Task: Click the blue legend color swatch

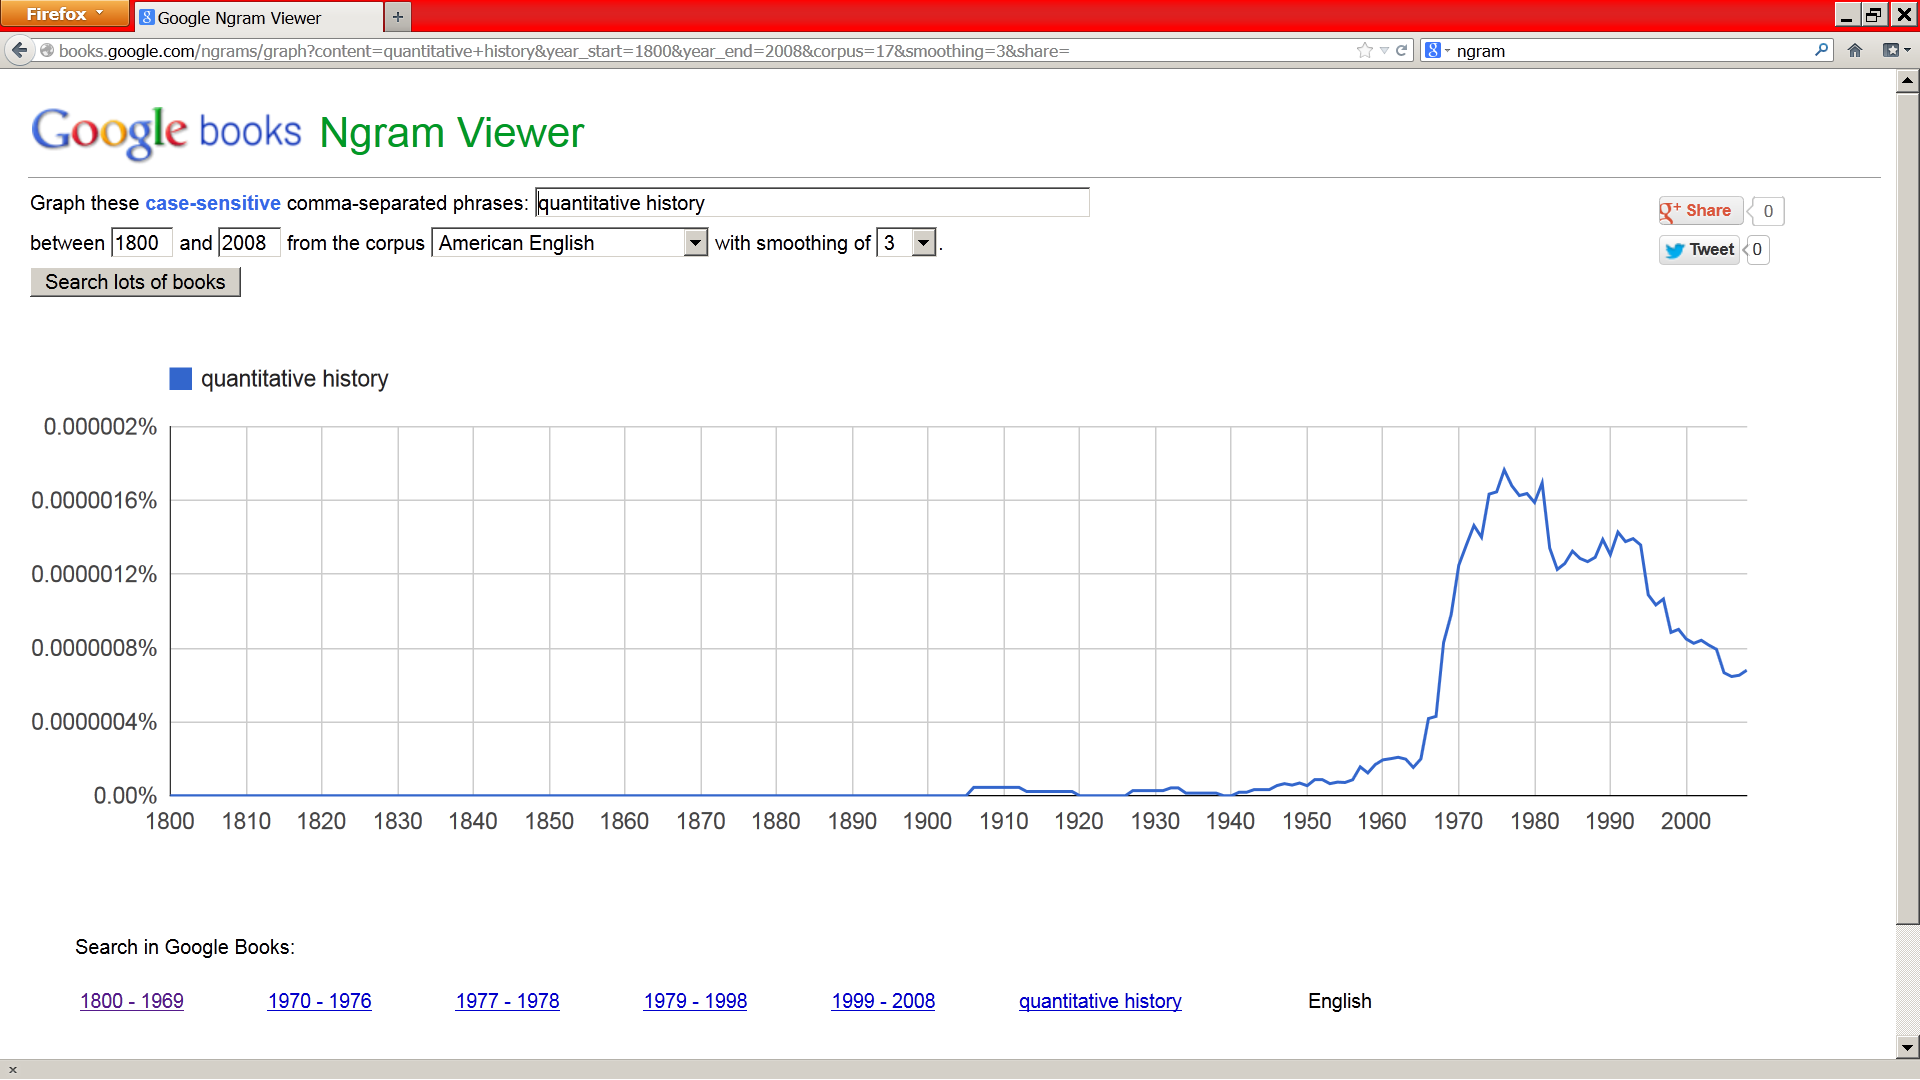Action: click(180, 379)
